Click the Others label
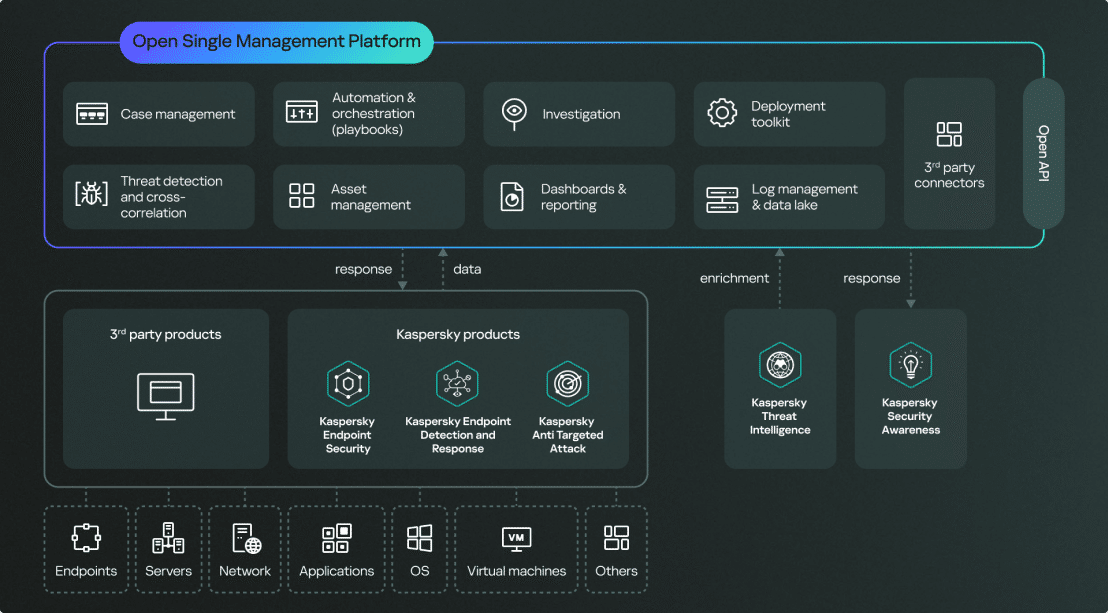The image size is (1108, 613). (x=616, y=571)
